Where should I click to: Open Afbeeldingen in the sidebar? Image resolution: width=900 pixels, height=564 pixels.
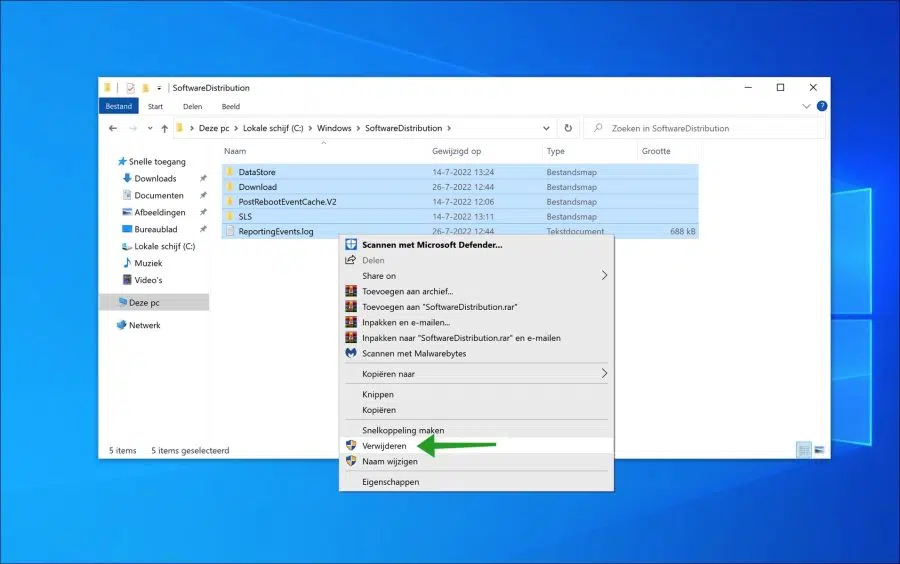(x=160, y=212)
